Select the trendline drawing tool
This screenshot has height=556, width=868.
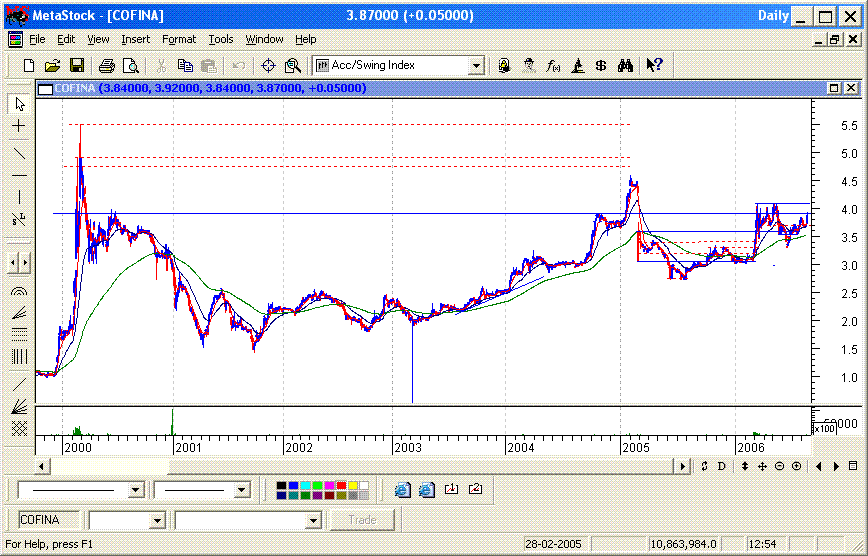point(18,153)
